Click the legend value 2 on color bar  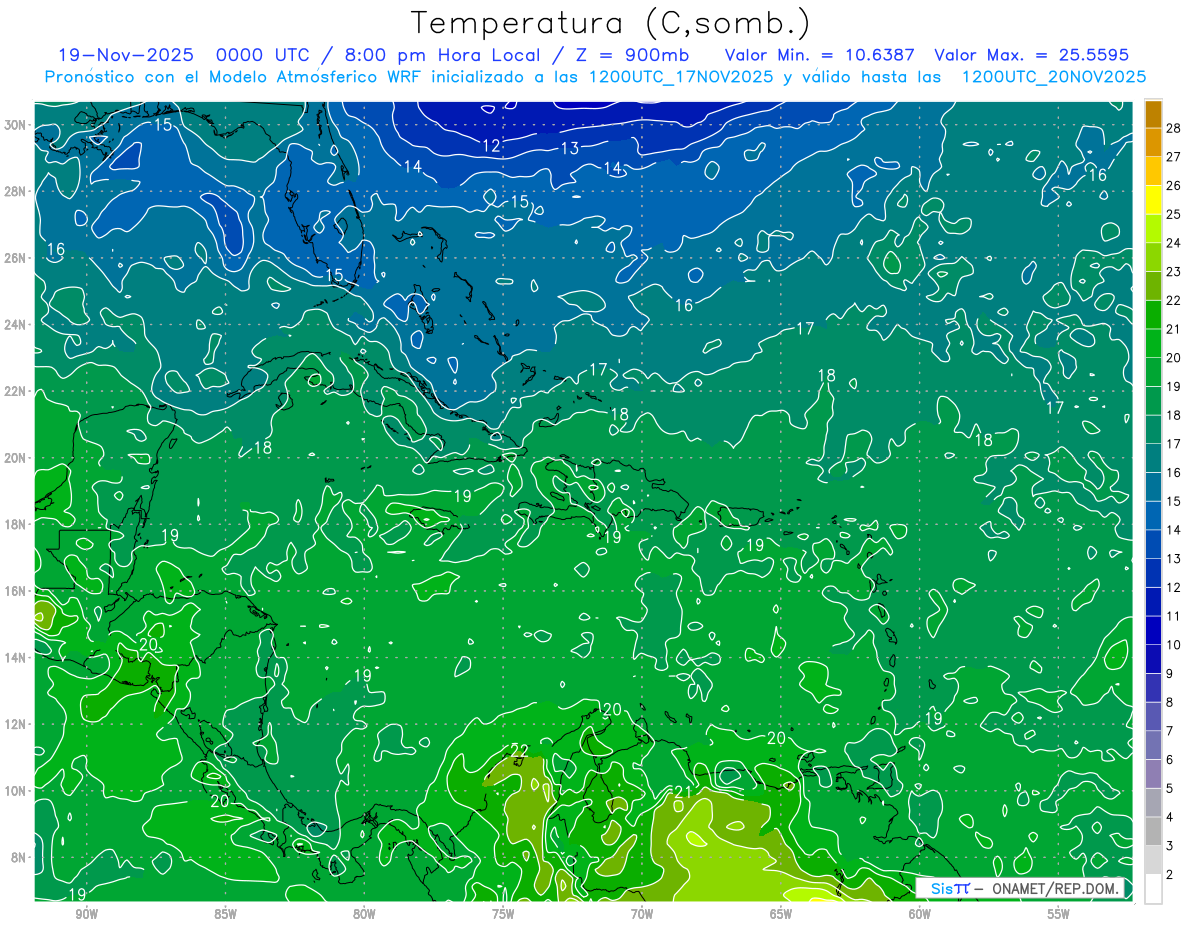(x=1169, y=875)
